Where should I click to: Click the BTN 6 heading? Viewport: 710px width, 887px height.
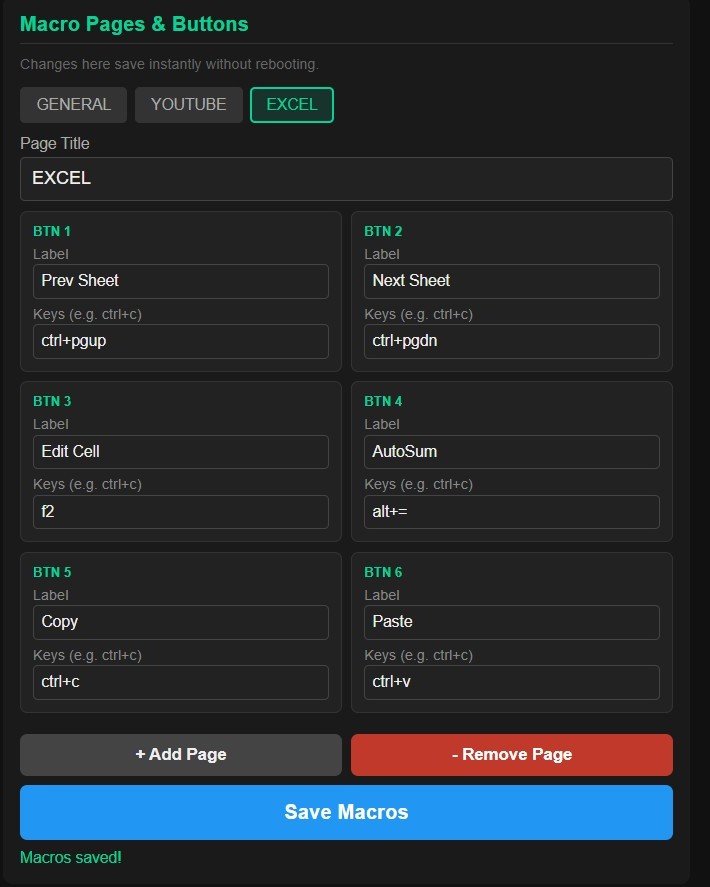pos(383,572)
